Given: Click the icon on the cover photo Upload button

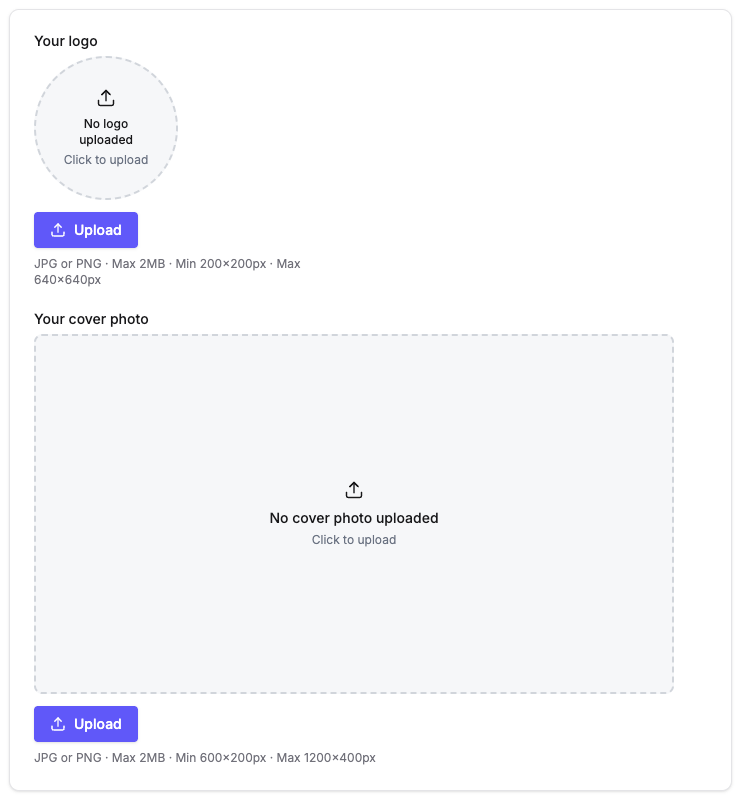Looking at the screenshot, I should (x=58, y=724).
